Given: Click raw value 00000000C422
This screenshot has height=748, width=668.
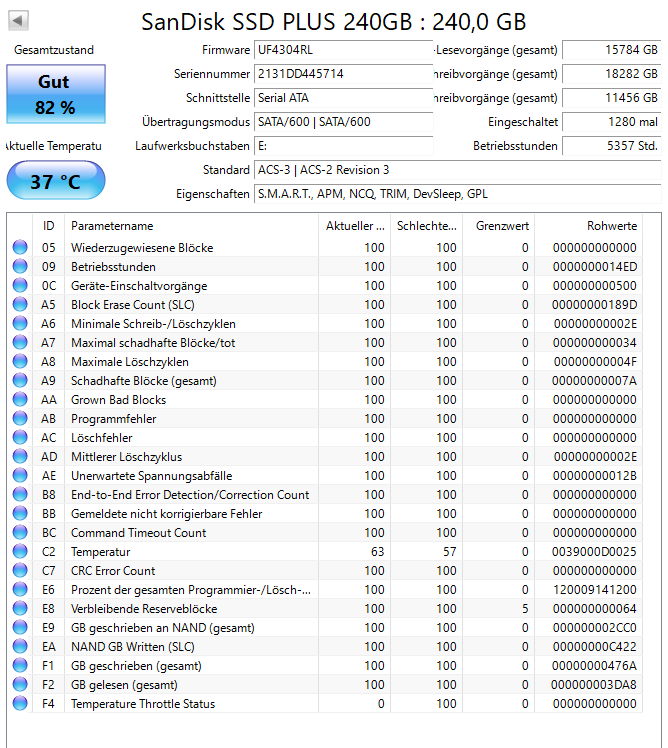Looking at the screenshot, I should pyautogui.click(x=595, y=646).
